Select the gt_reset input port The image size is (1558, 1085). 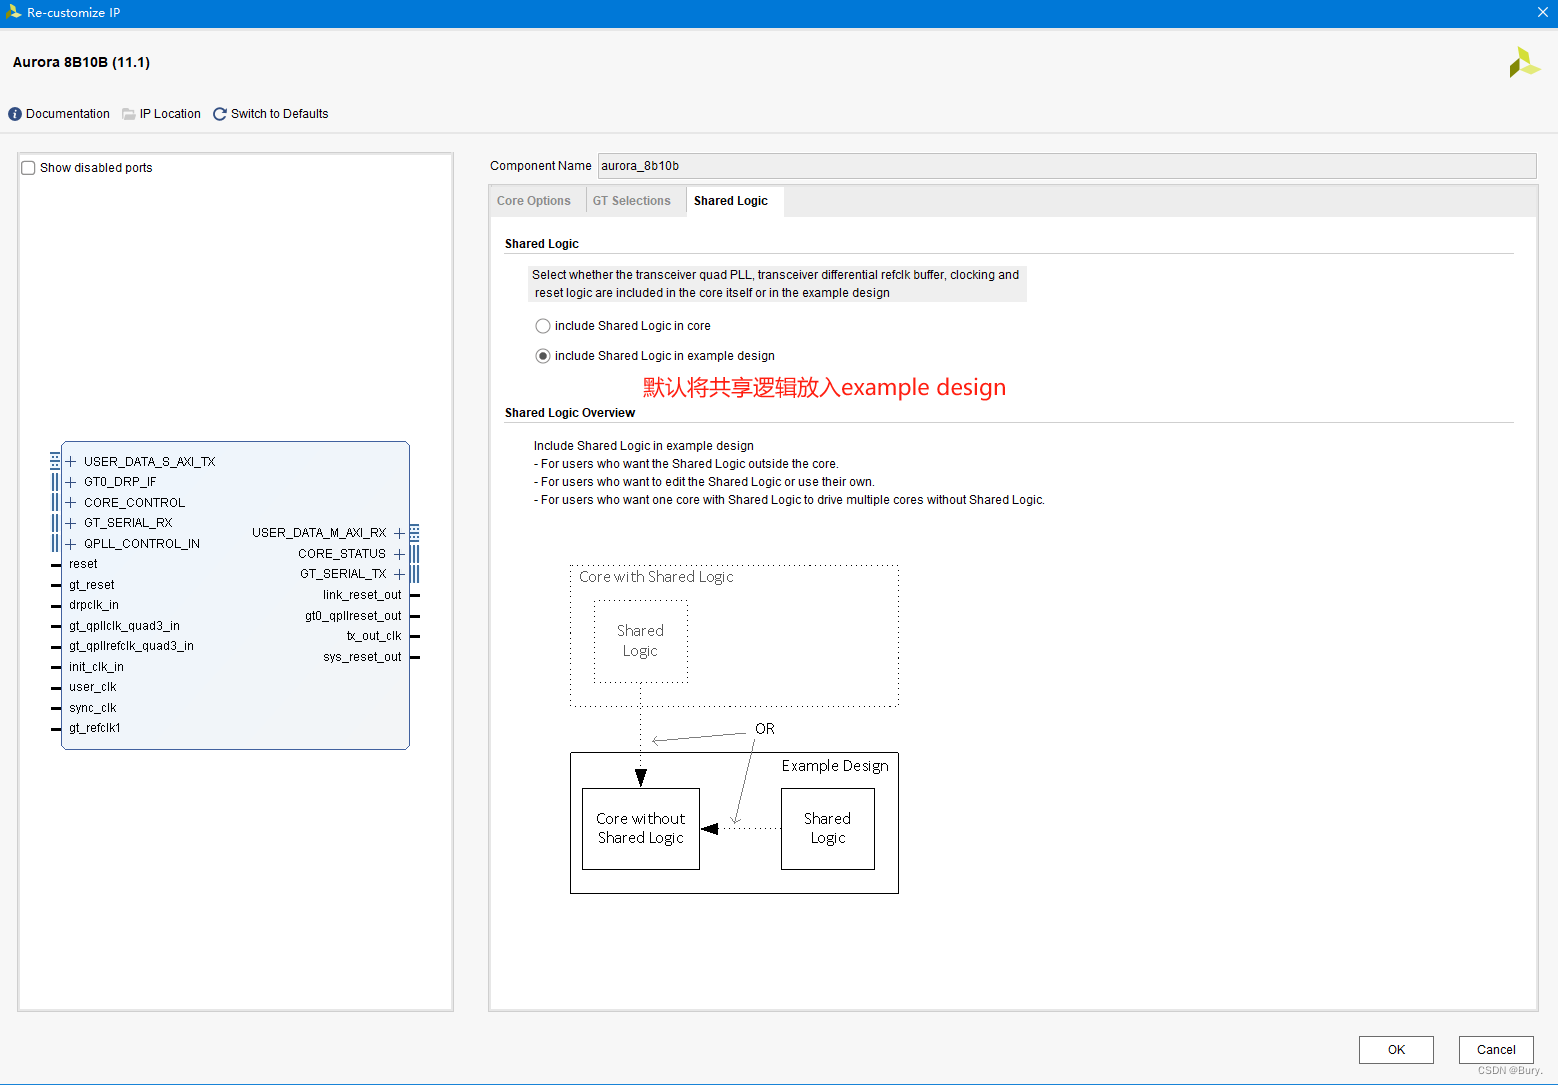pyautogui.click(x=92, y=585)
